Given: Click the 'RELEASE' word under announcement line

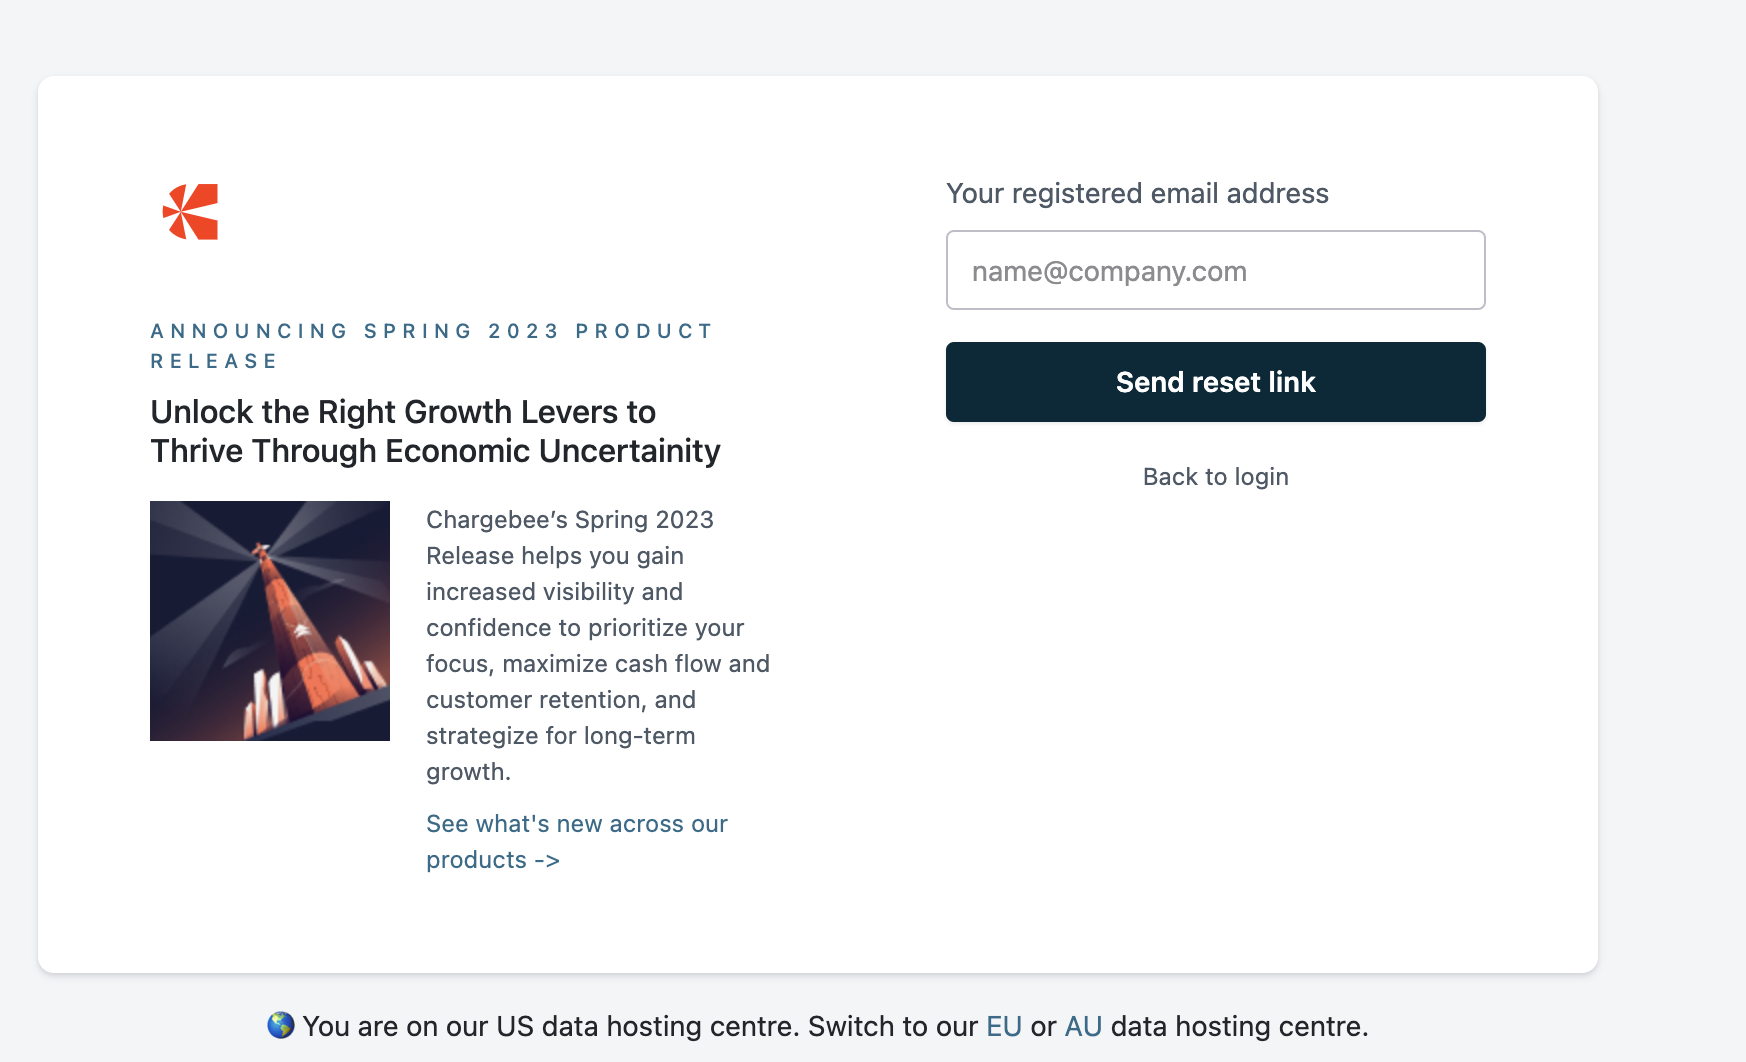Looking at the screenshot, I should click(214, 361).
